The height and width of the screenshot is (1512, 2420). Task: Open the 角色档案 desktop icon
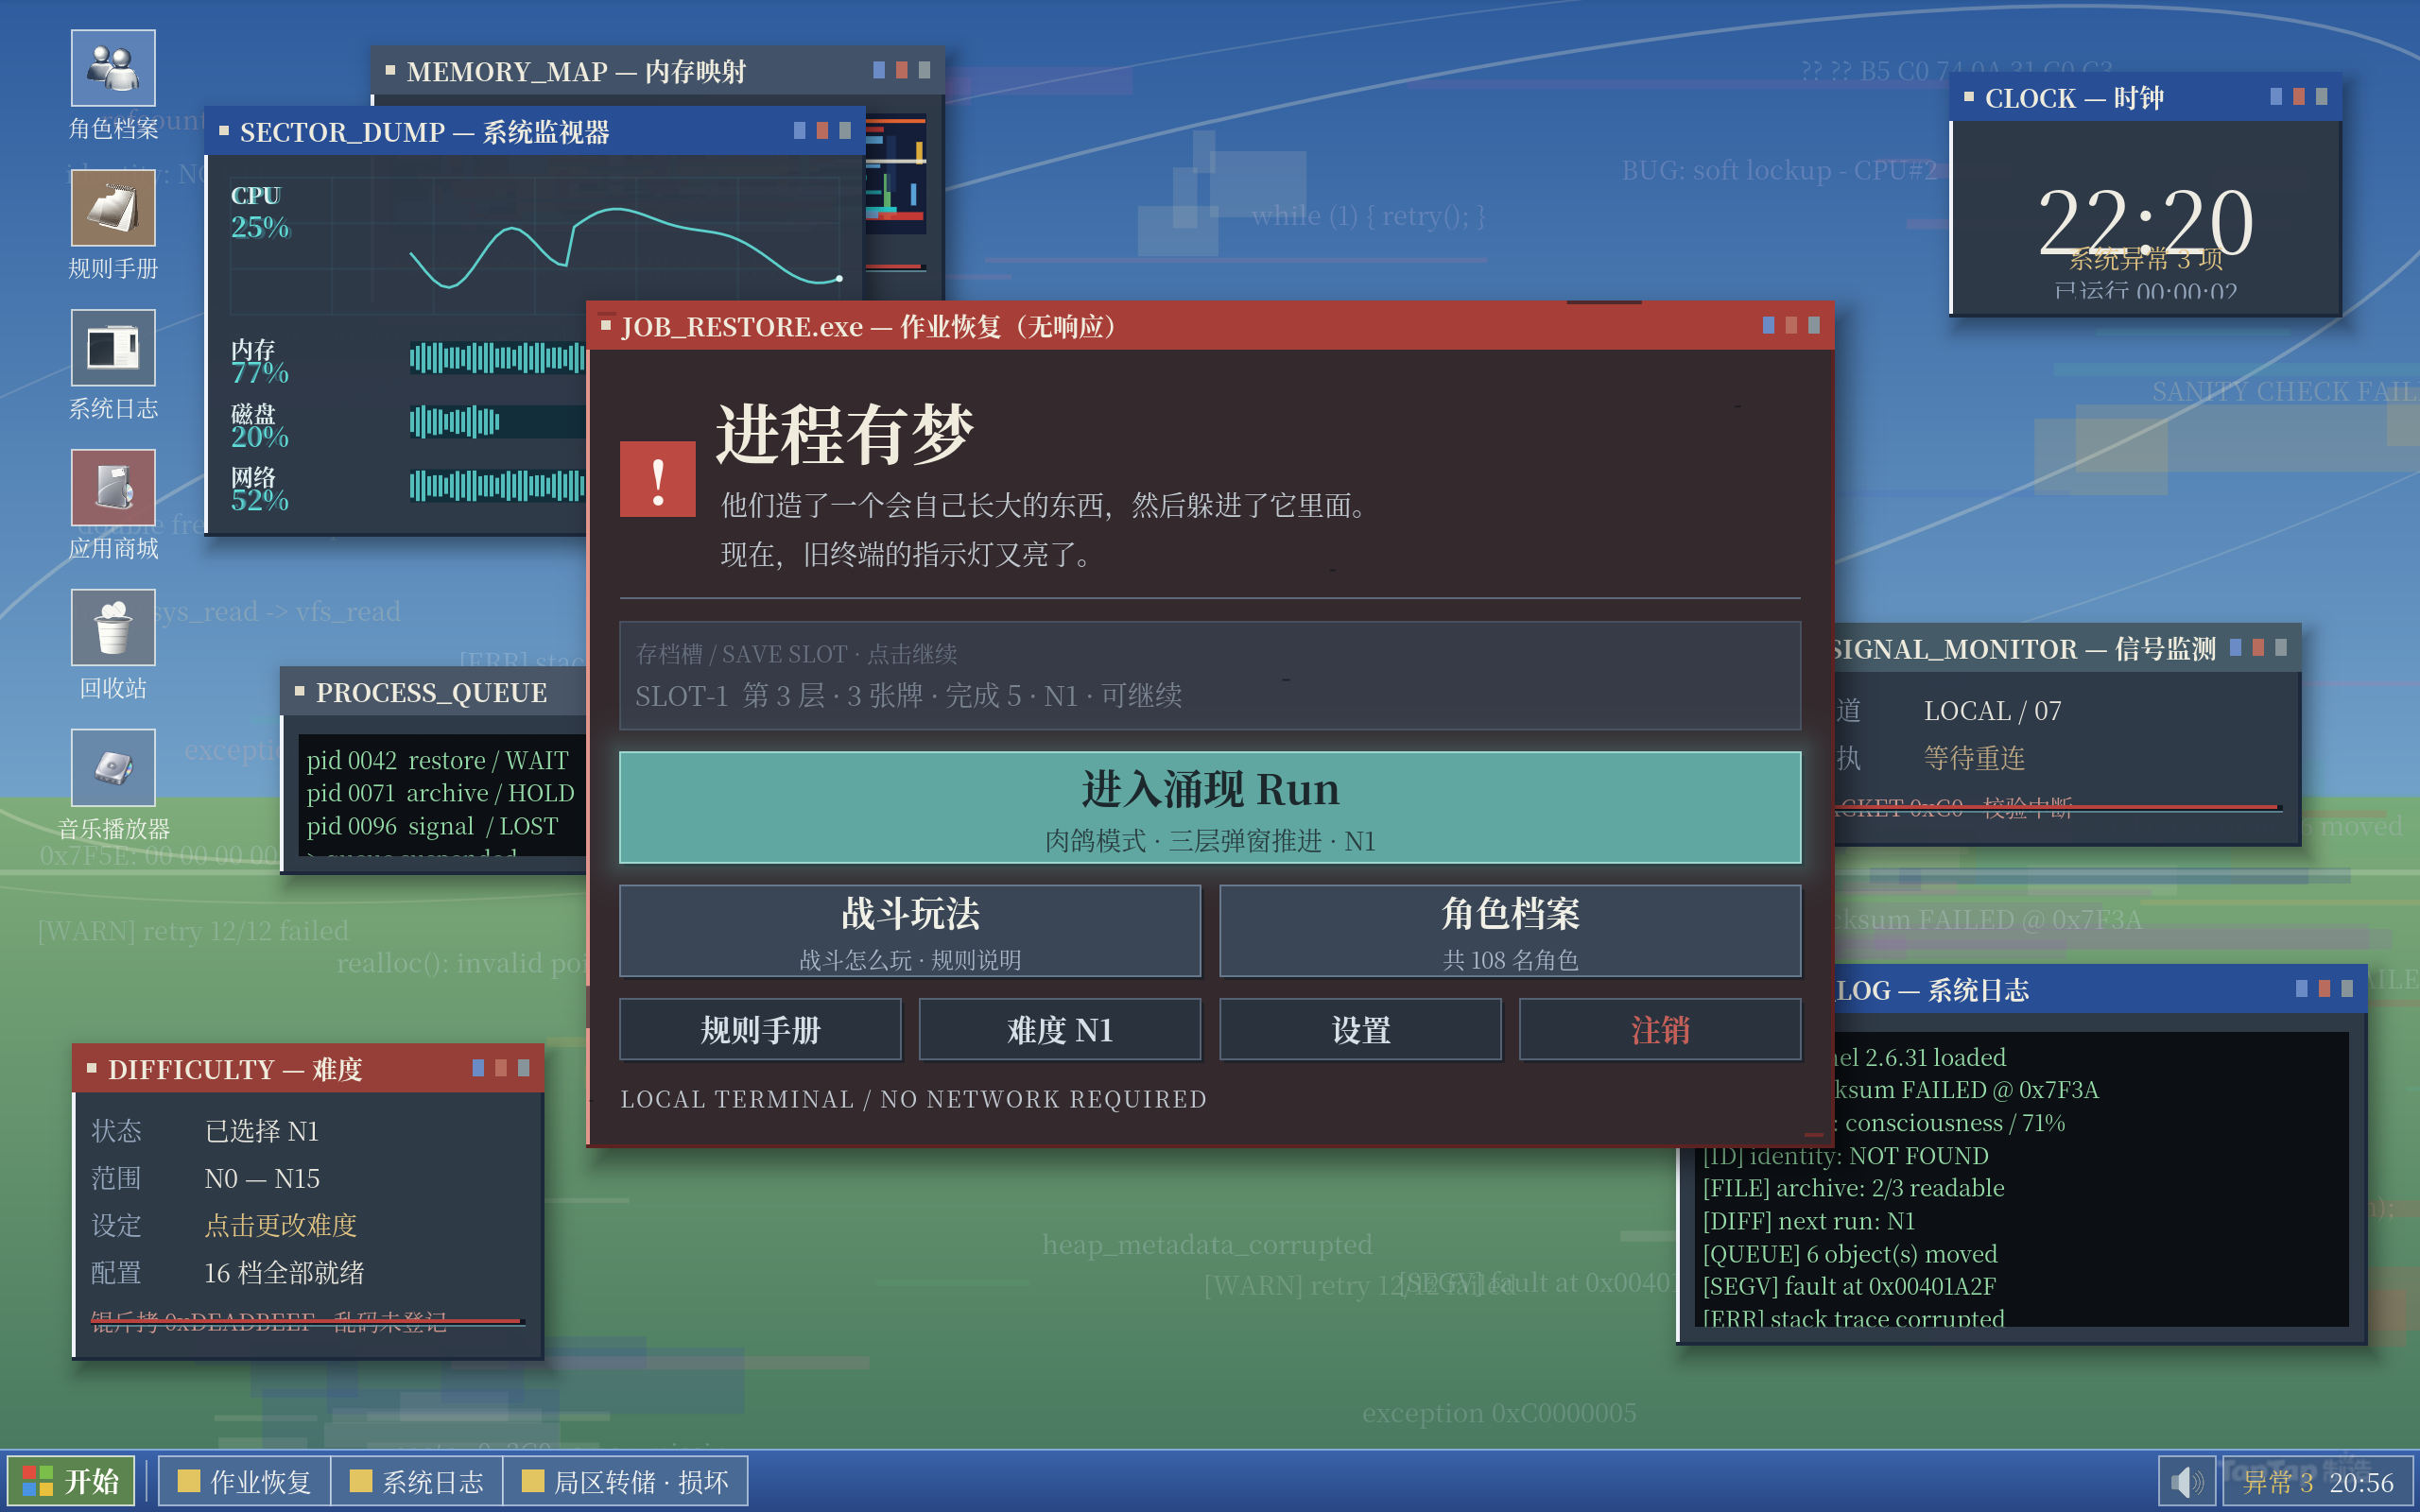click(x=113, y=86)
